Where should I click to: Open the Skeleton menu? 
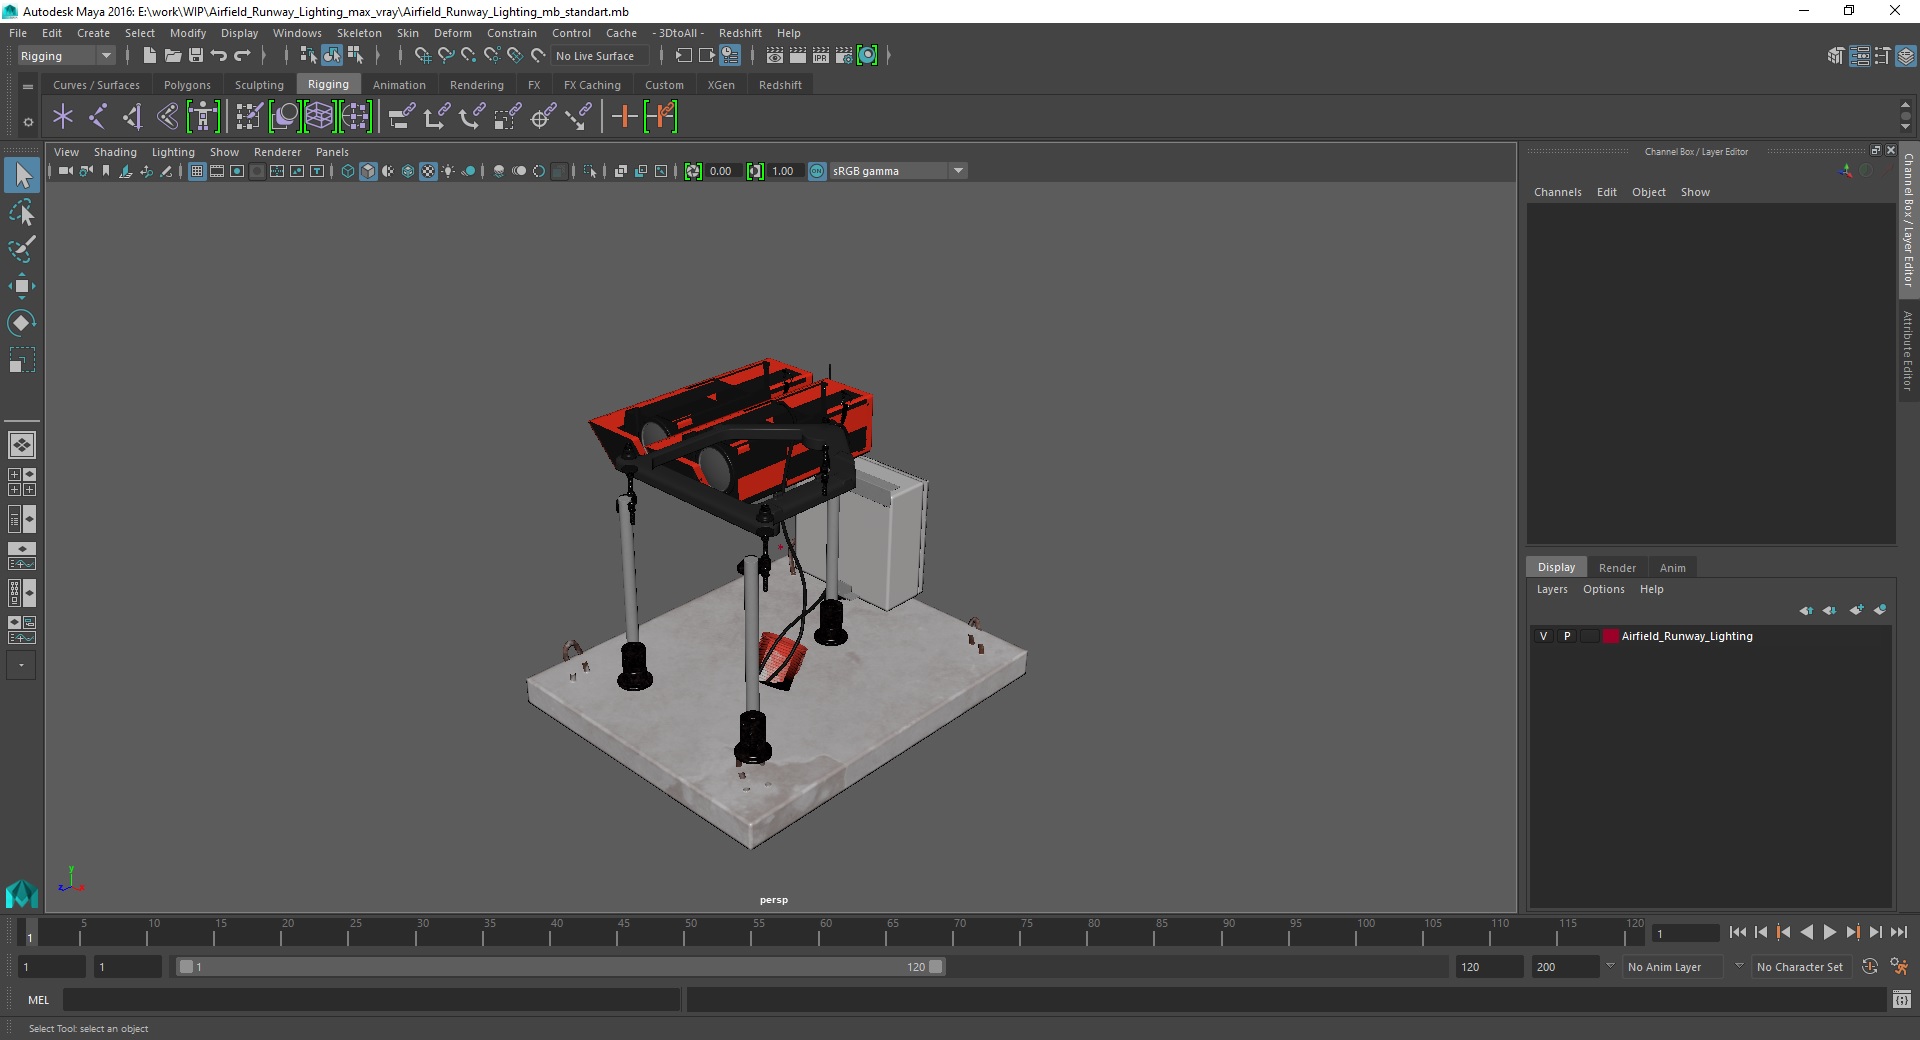pos(359,33)
